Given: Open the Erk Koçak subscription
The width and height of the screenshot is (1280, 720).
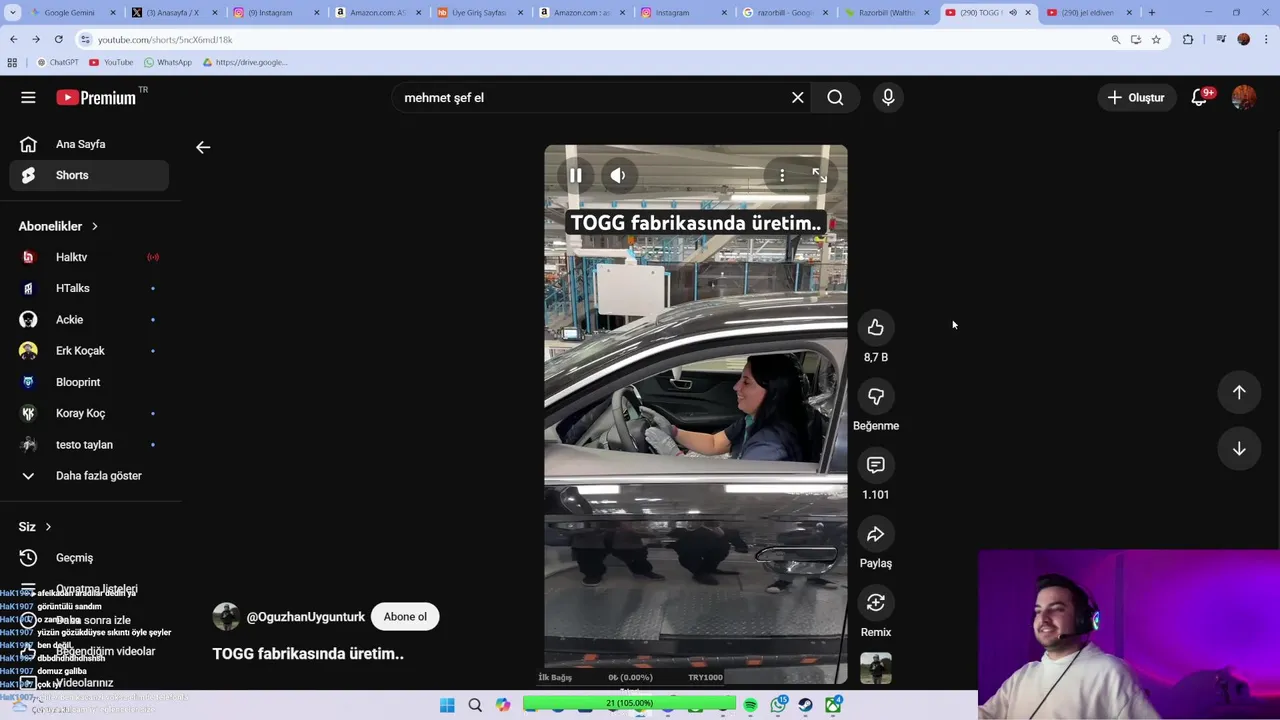Looking at the screenshot, I should [x=89, y=351].
